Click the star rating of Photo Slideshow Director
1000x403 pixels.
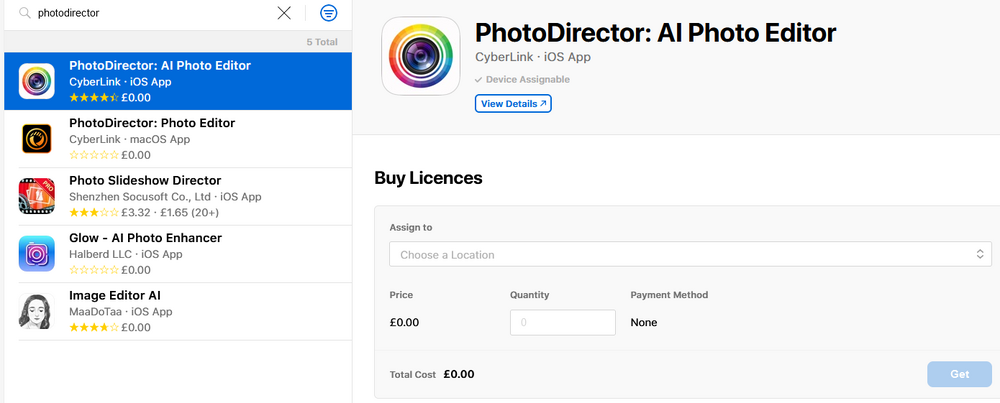click(94, 212)
